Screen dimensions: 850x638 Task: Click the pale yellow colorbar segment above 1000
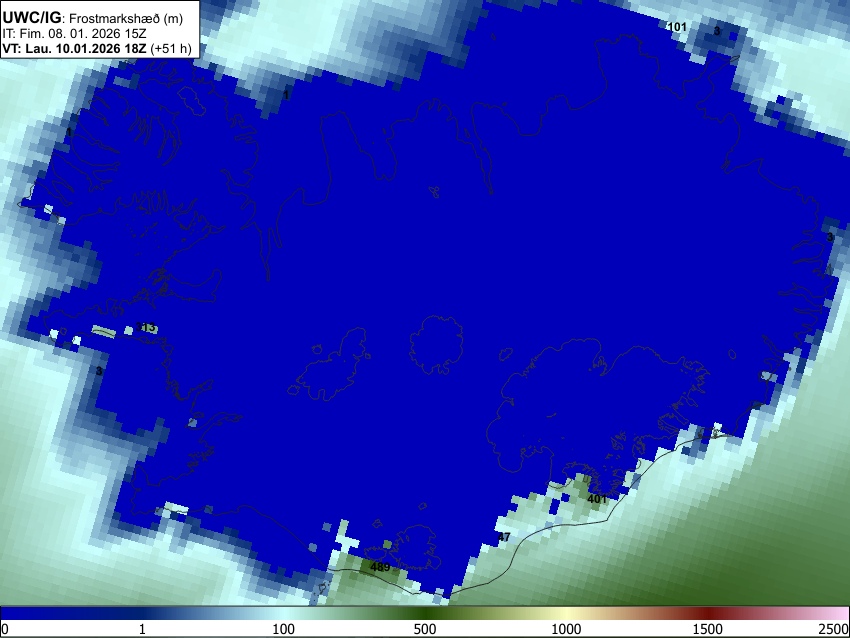tap(566, 614)
